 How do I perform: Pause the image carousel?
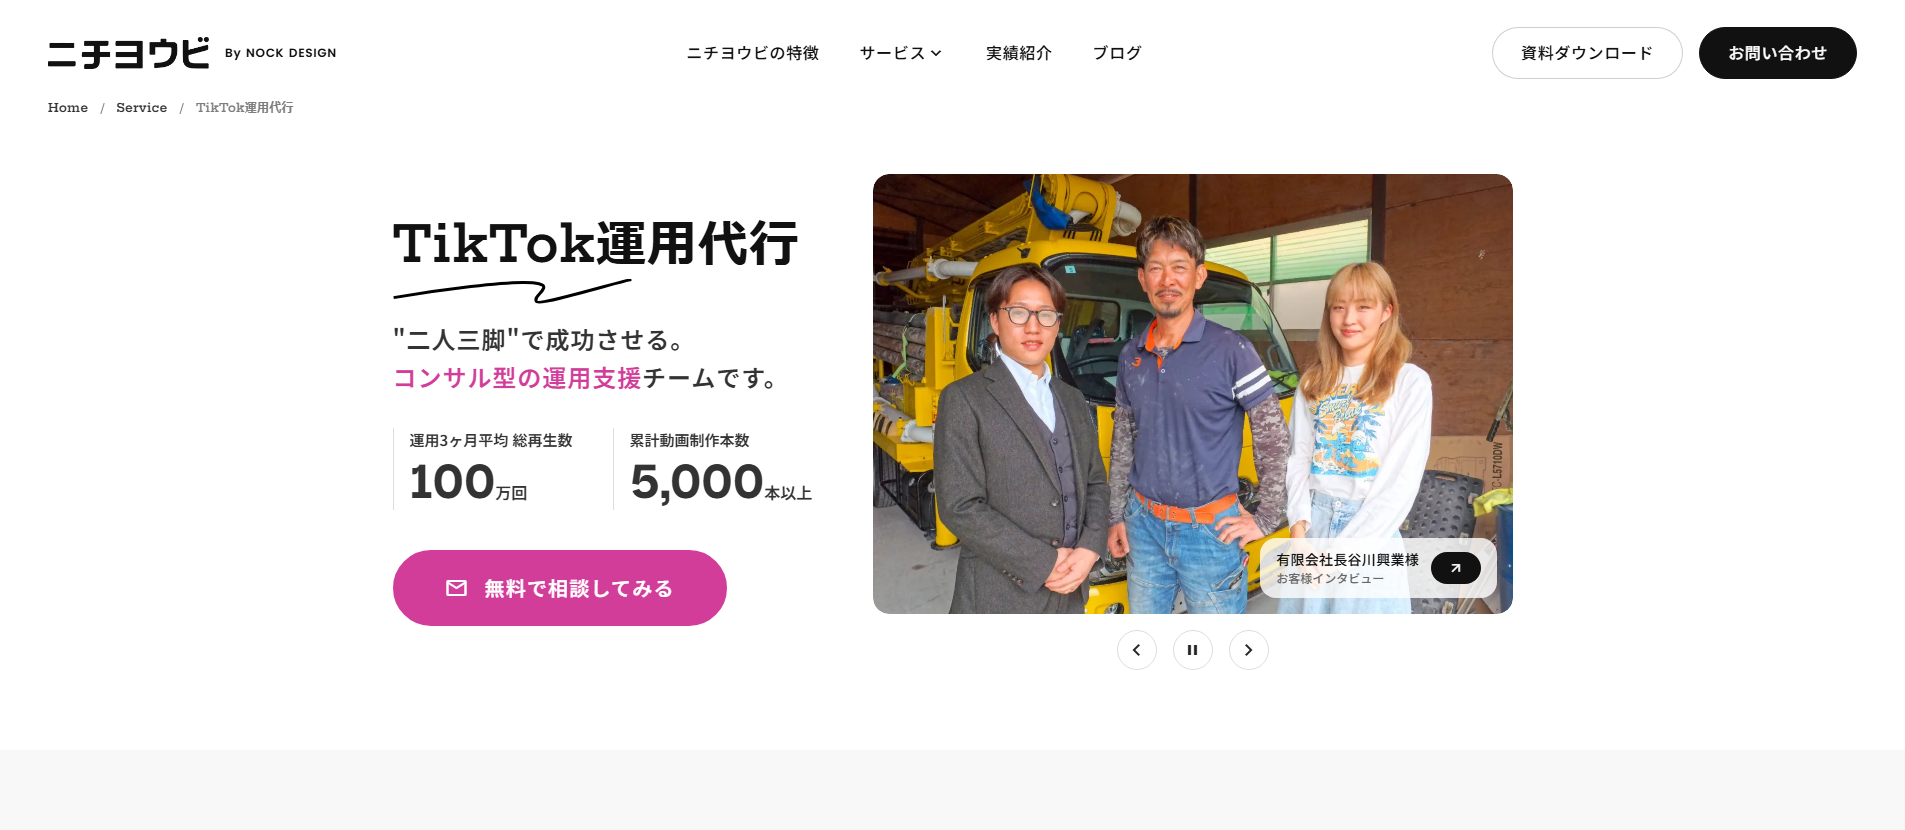[1193, 650]
